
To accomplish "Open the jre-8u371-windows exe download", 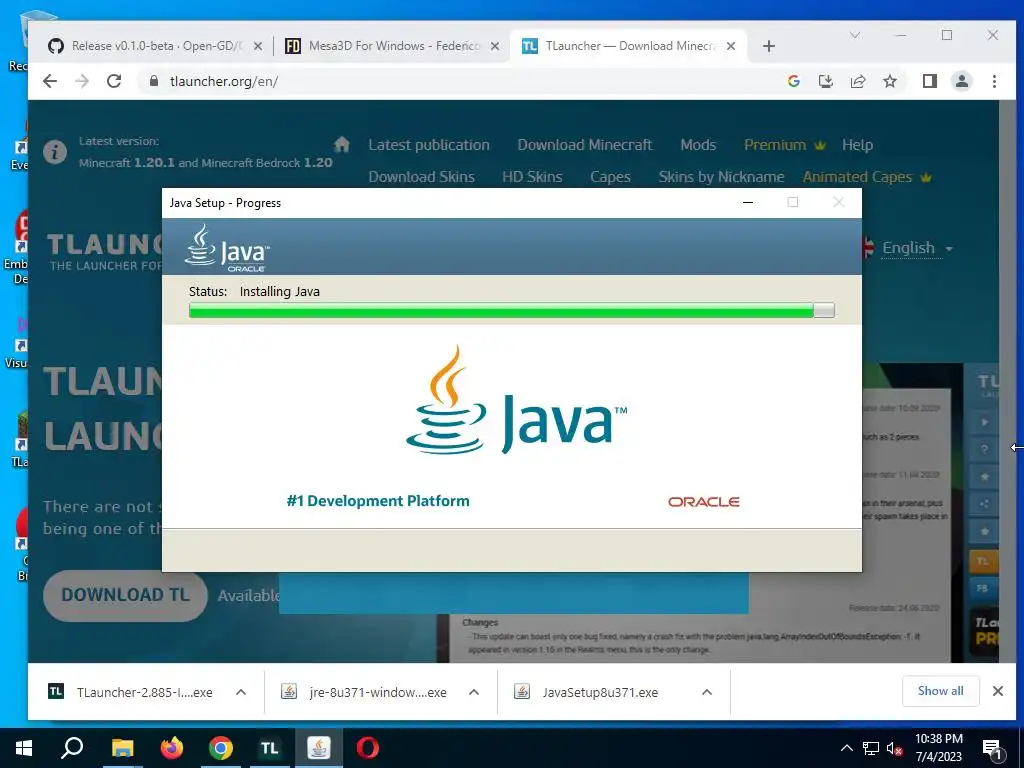I will pyautogui.click(x=364, y=692).
